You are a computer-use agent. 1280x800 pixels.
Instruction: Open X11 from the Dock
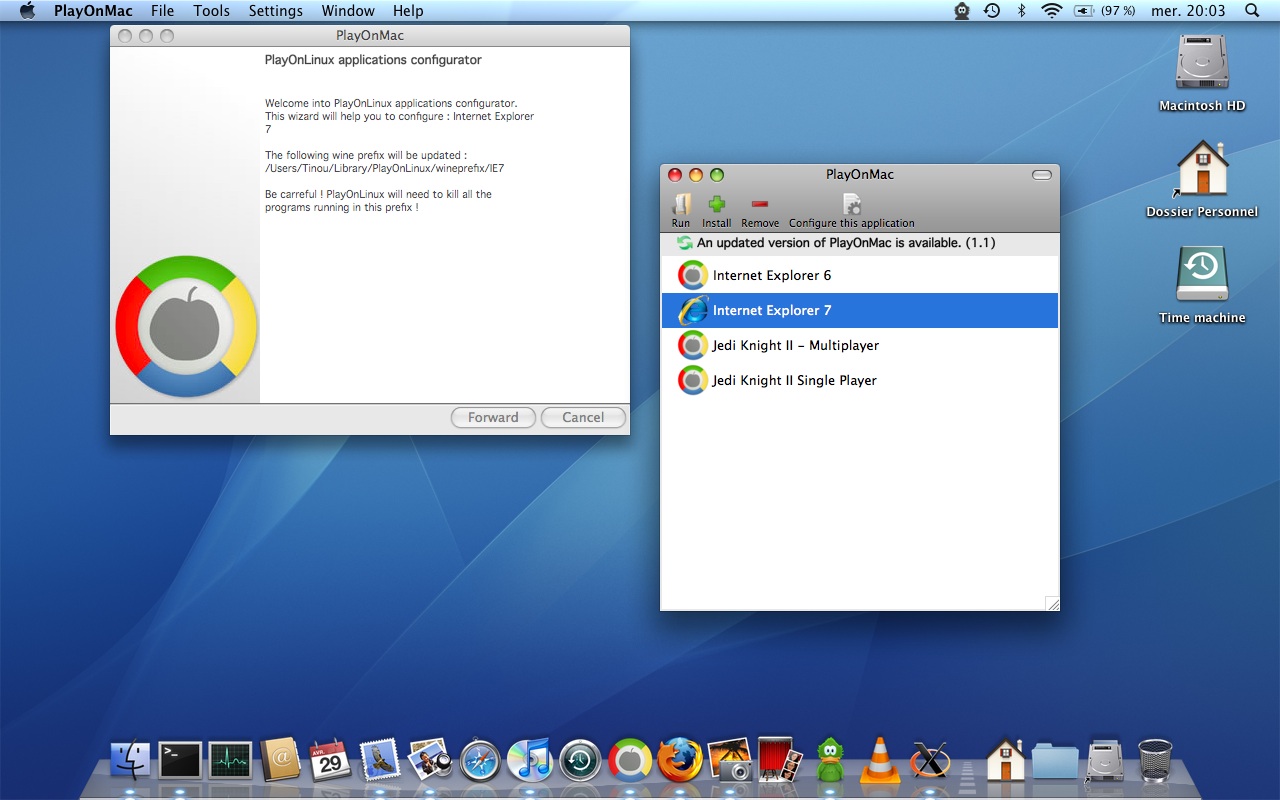coord(930,761)
